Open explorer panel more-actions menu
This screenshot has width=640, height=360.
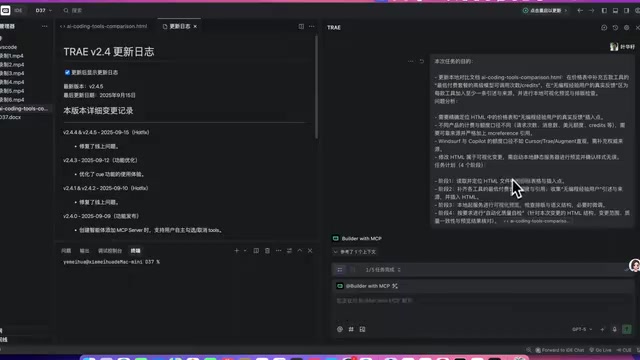pyautogui.click(x=44, y=26)
